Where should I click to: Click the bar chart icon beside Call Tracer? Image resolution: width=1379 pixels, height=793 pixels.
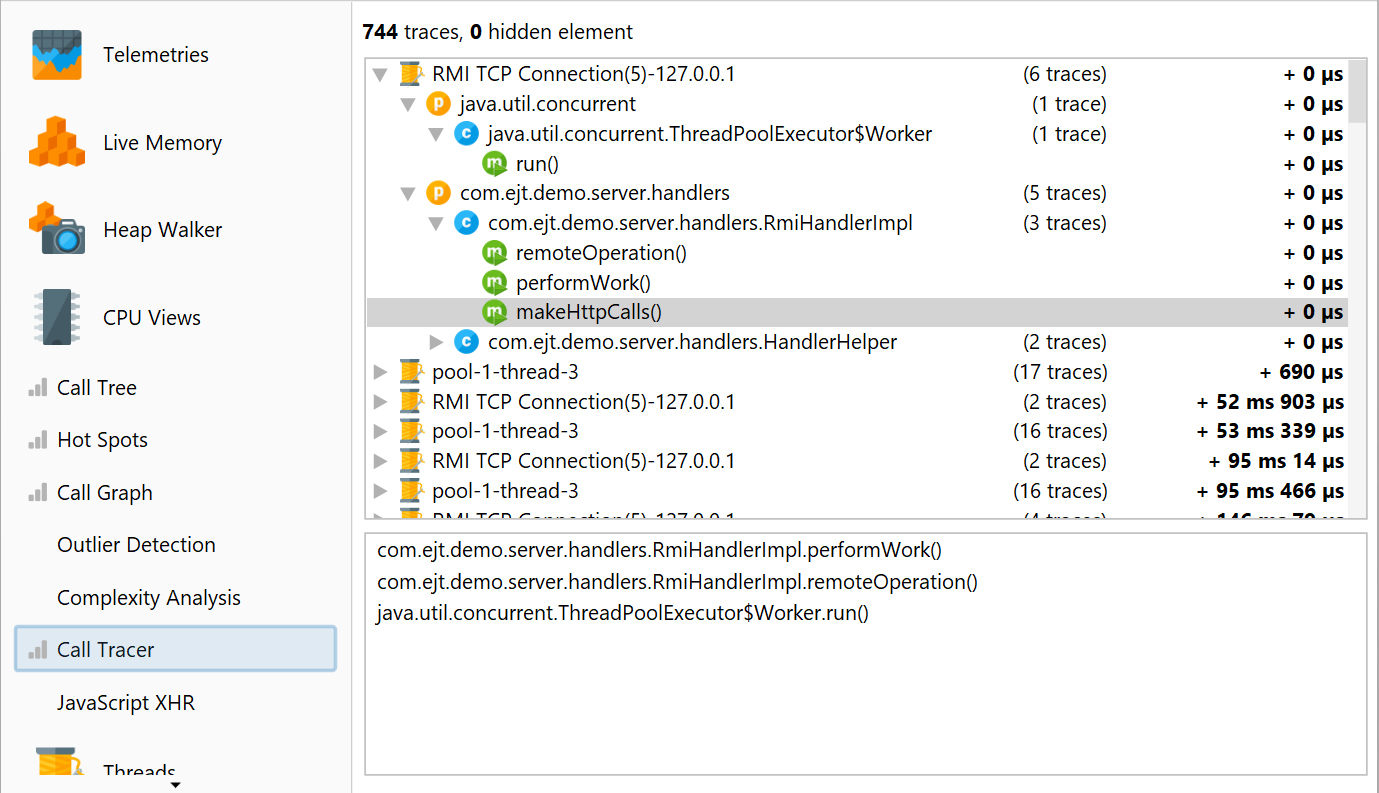pos(38,649)
